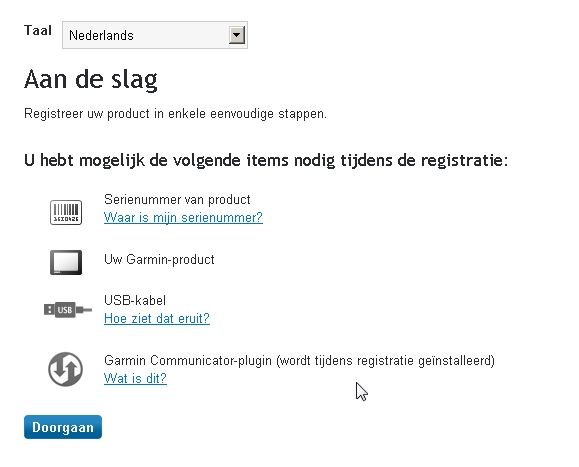Screen dimensions: 579x467
Task: Click the Garmin device screen icon
Action: click(x=66, y=262)
